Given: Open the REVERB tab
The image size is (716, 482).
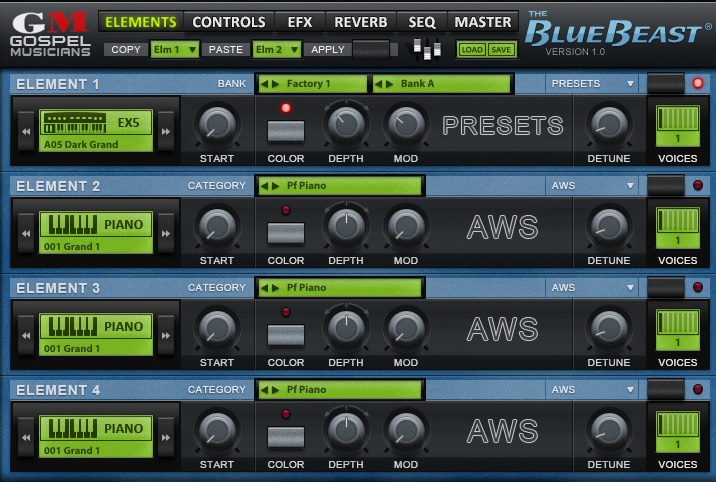Looking at the screenshot, I should point(361,22).
